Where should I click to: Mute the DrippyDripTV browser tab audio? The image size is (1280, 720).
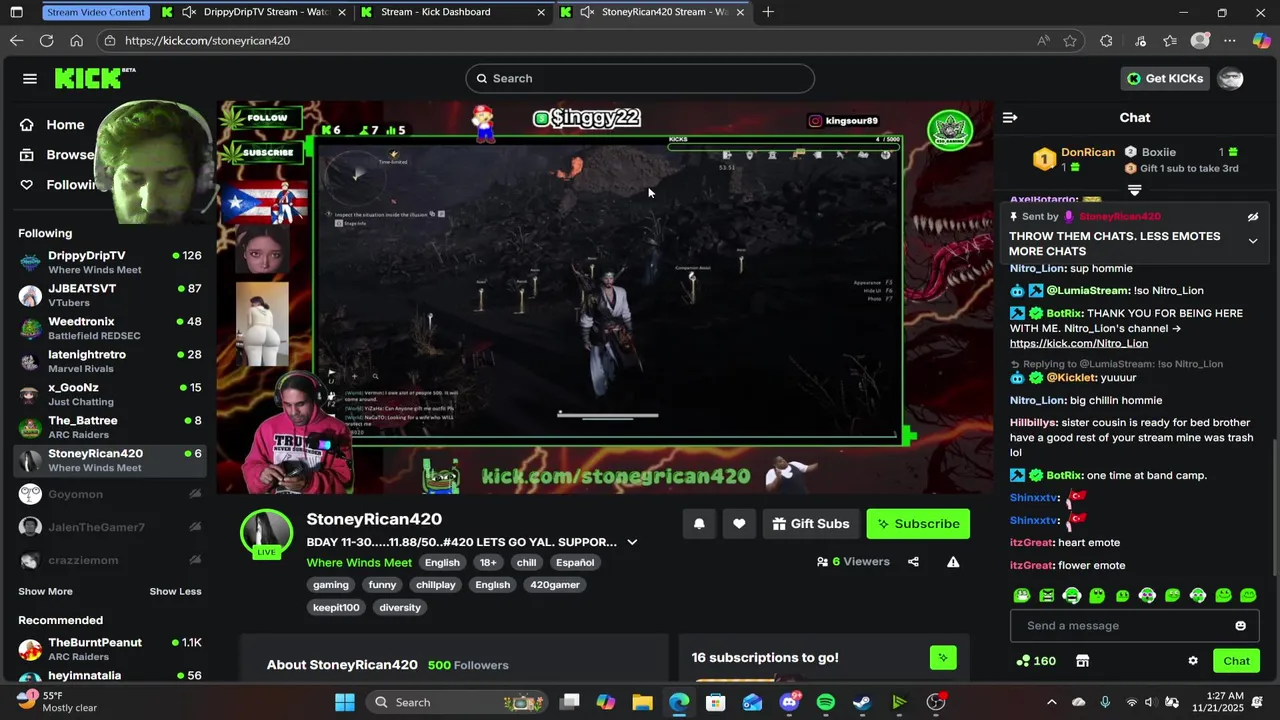(x=188, y=12)
